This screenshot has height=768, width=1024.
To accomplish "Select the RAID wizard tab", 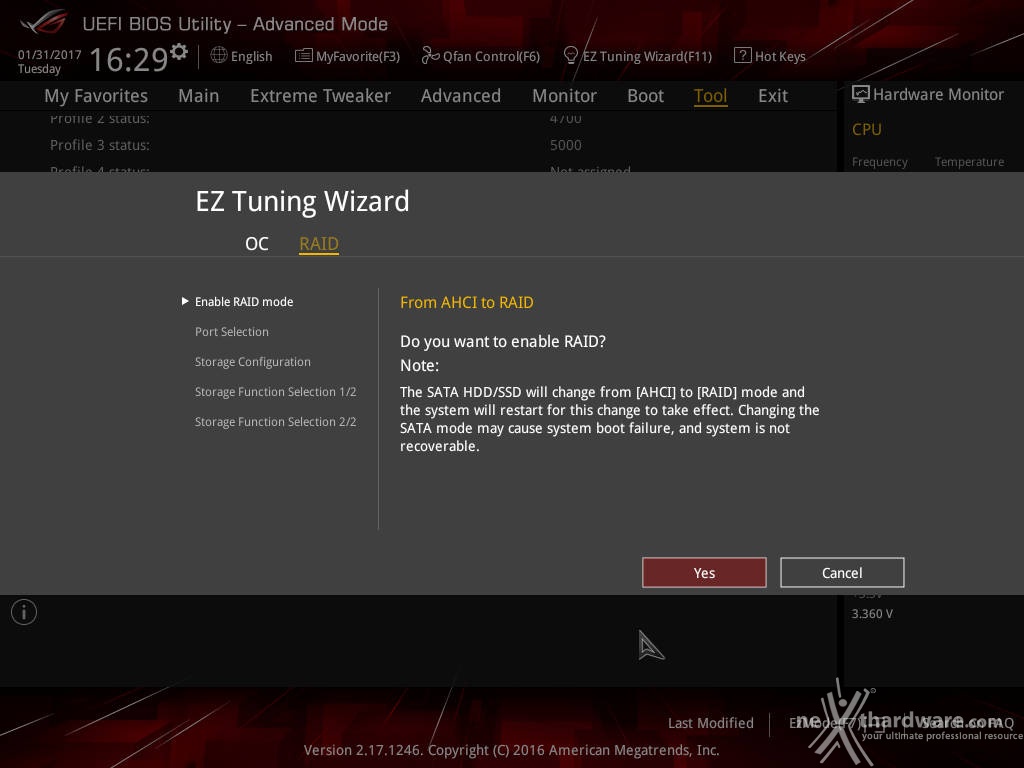I will coord(319,244).
